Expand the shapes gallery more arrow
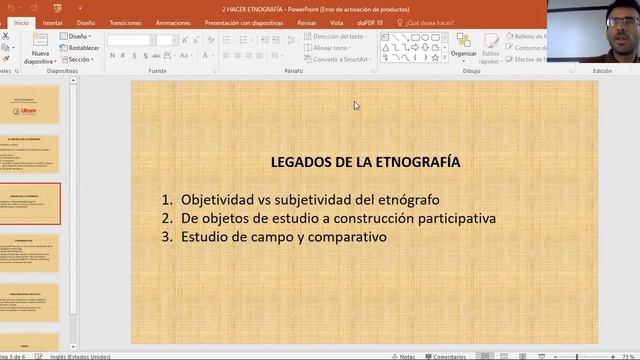Viewport: 640px width, 360px height. coord(445,58)
